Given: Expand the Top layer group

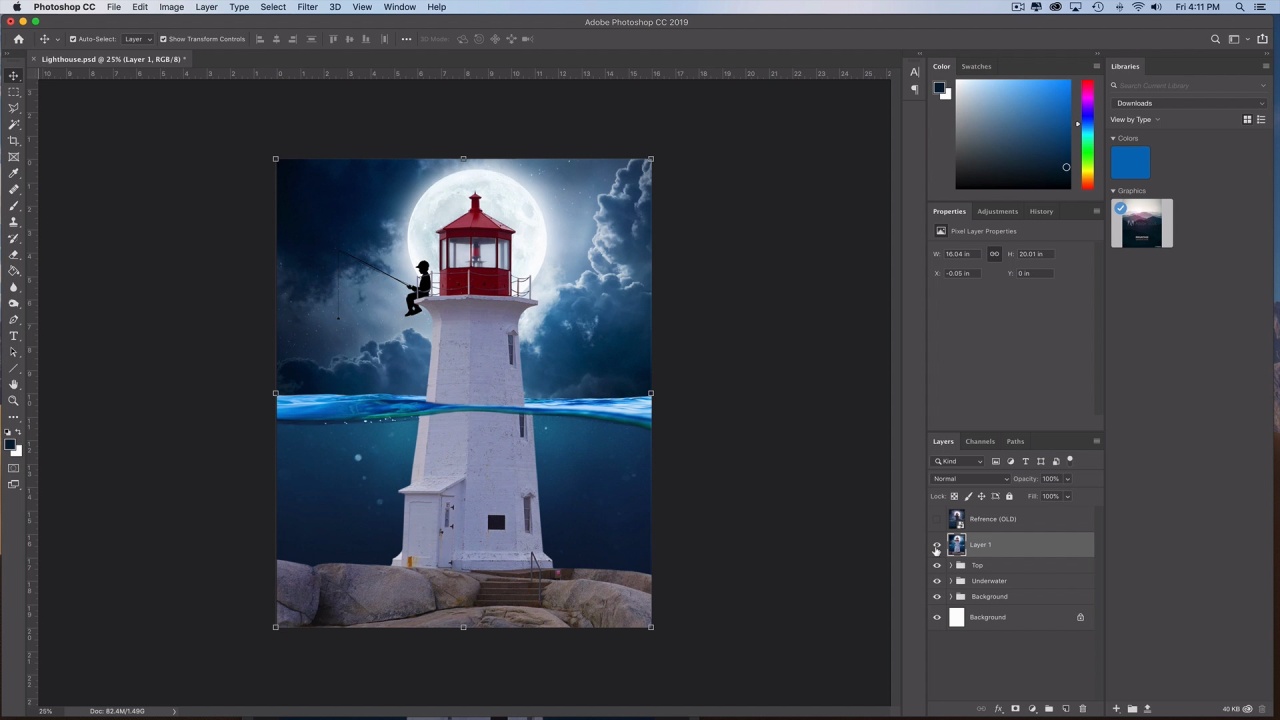Looking at the screenshot, I should click(x=950, y=565).
